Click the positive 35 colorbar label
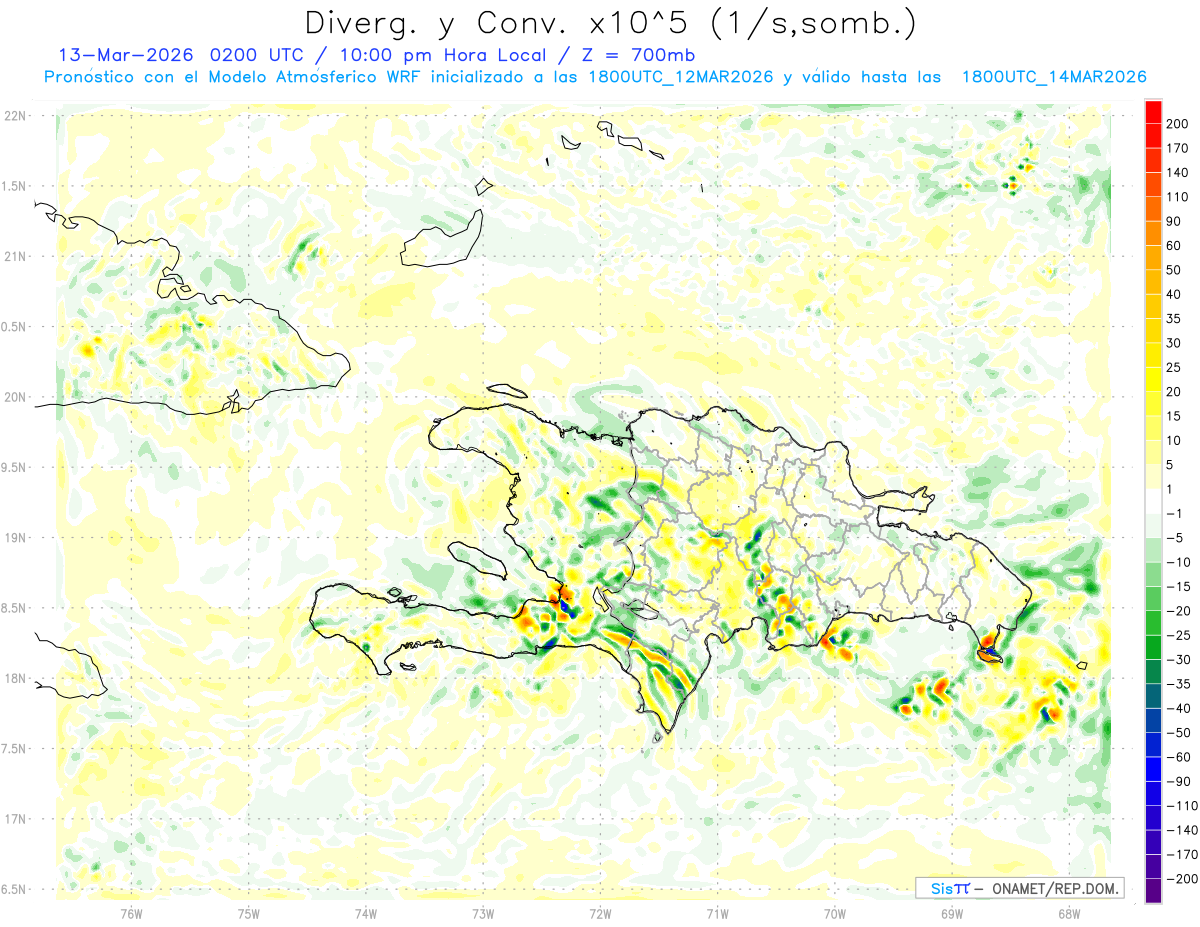1200x927 pixels. pos(1174,319)
